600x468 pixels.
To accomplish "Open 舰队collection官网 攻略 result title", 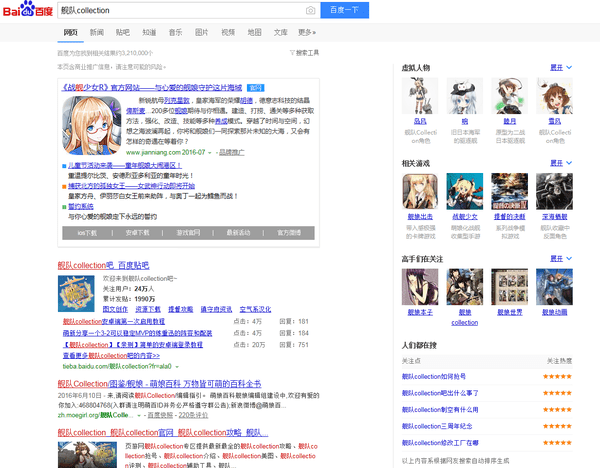I will tap(163, 432).
